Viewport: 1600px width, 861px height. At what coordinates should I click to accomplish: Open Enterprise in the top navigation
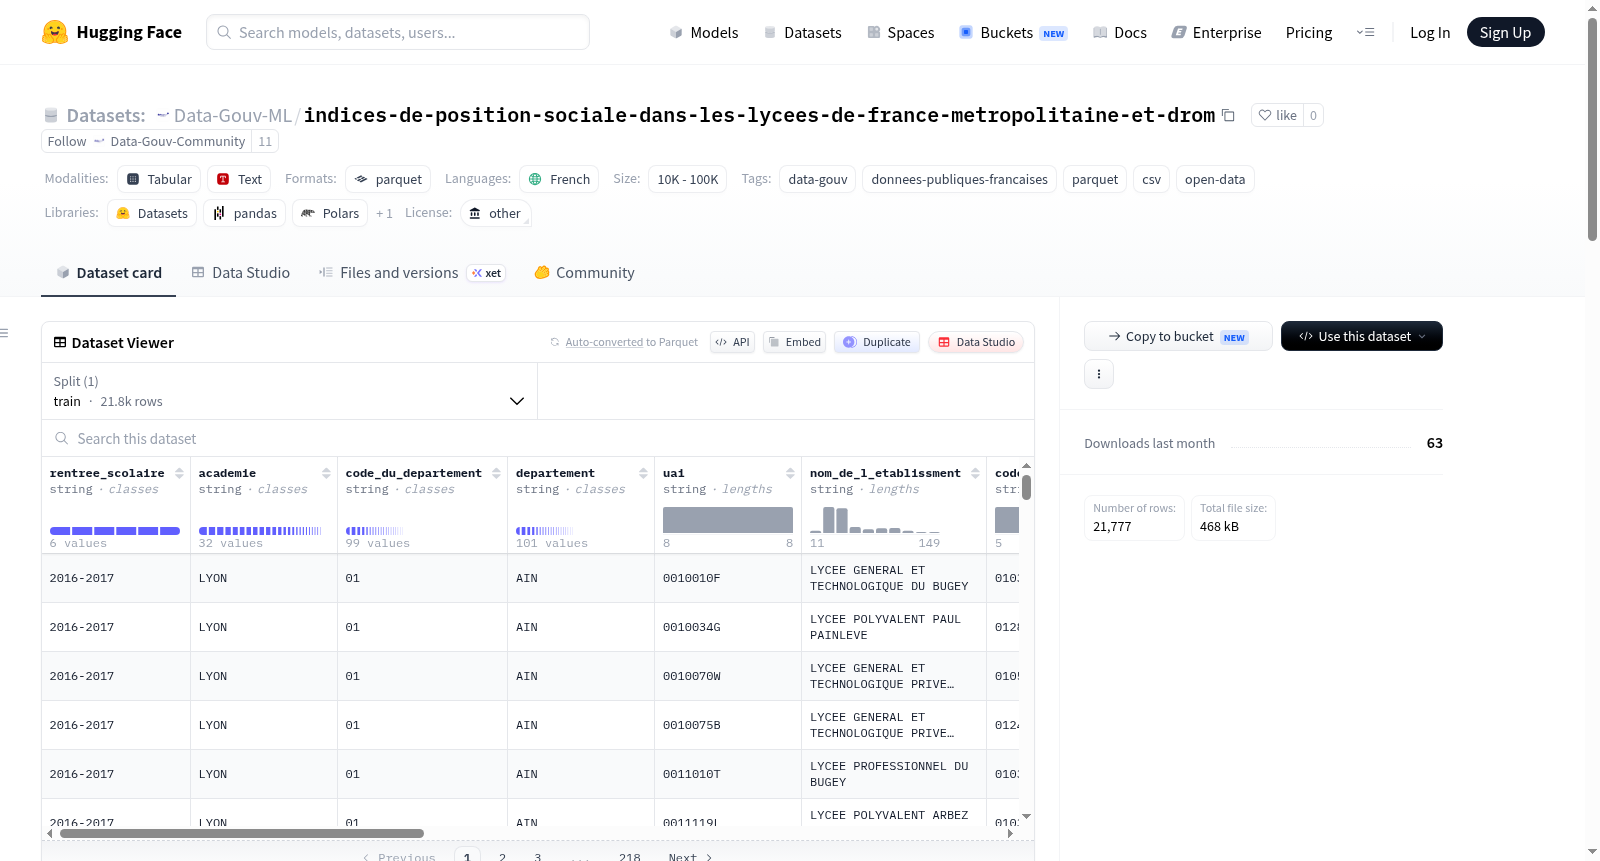(1216, 32)
